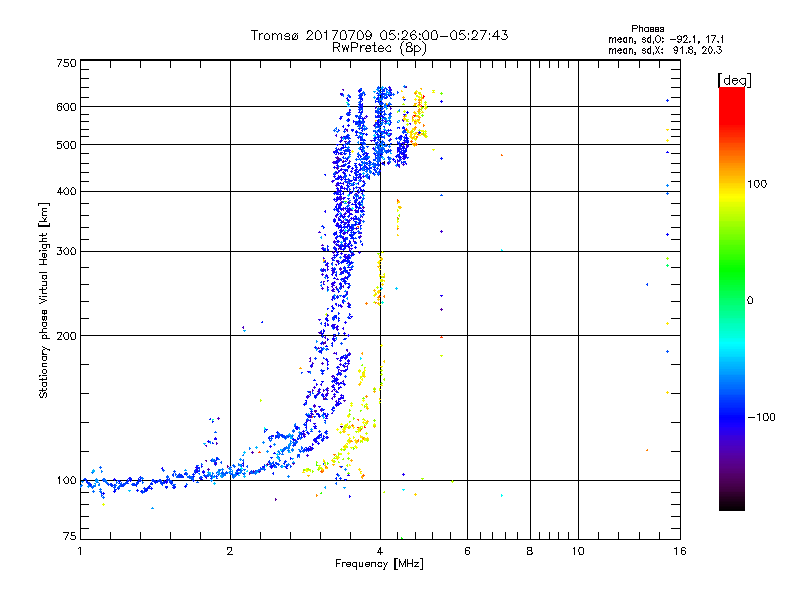
Task: Click the x-axis tick label "16"
Action: (680, 551)
